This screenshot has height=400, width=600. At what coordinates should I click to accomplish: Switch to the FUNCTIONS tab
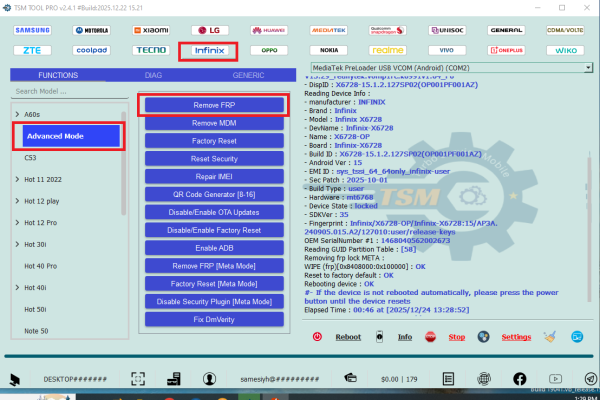coord(58,75)
